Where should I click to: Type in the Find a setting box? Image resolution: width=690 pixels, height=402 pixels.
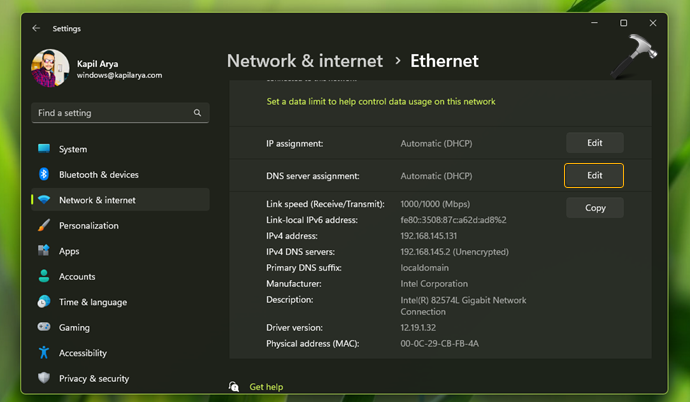point(110,113)
